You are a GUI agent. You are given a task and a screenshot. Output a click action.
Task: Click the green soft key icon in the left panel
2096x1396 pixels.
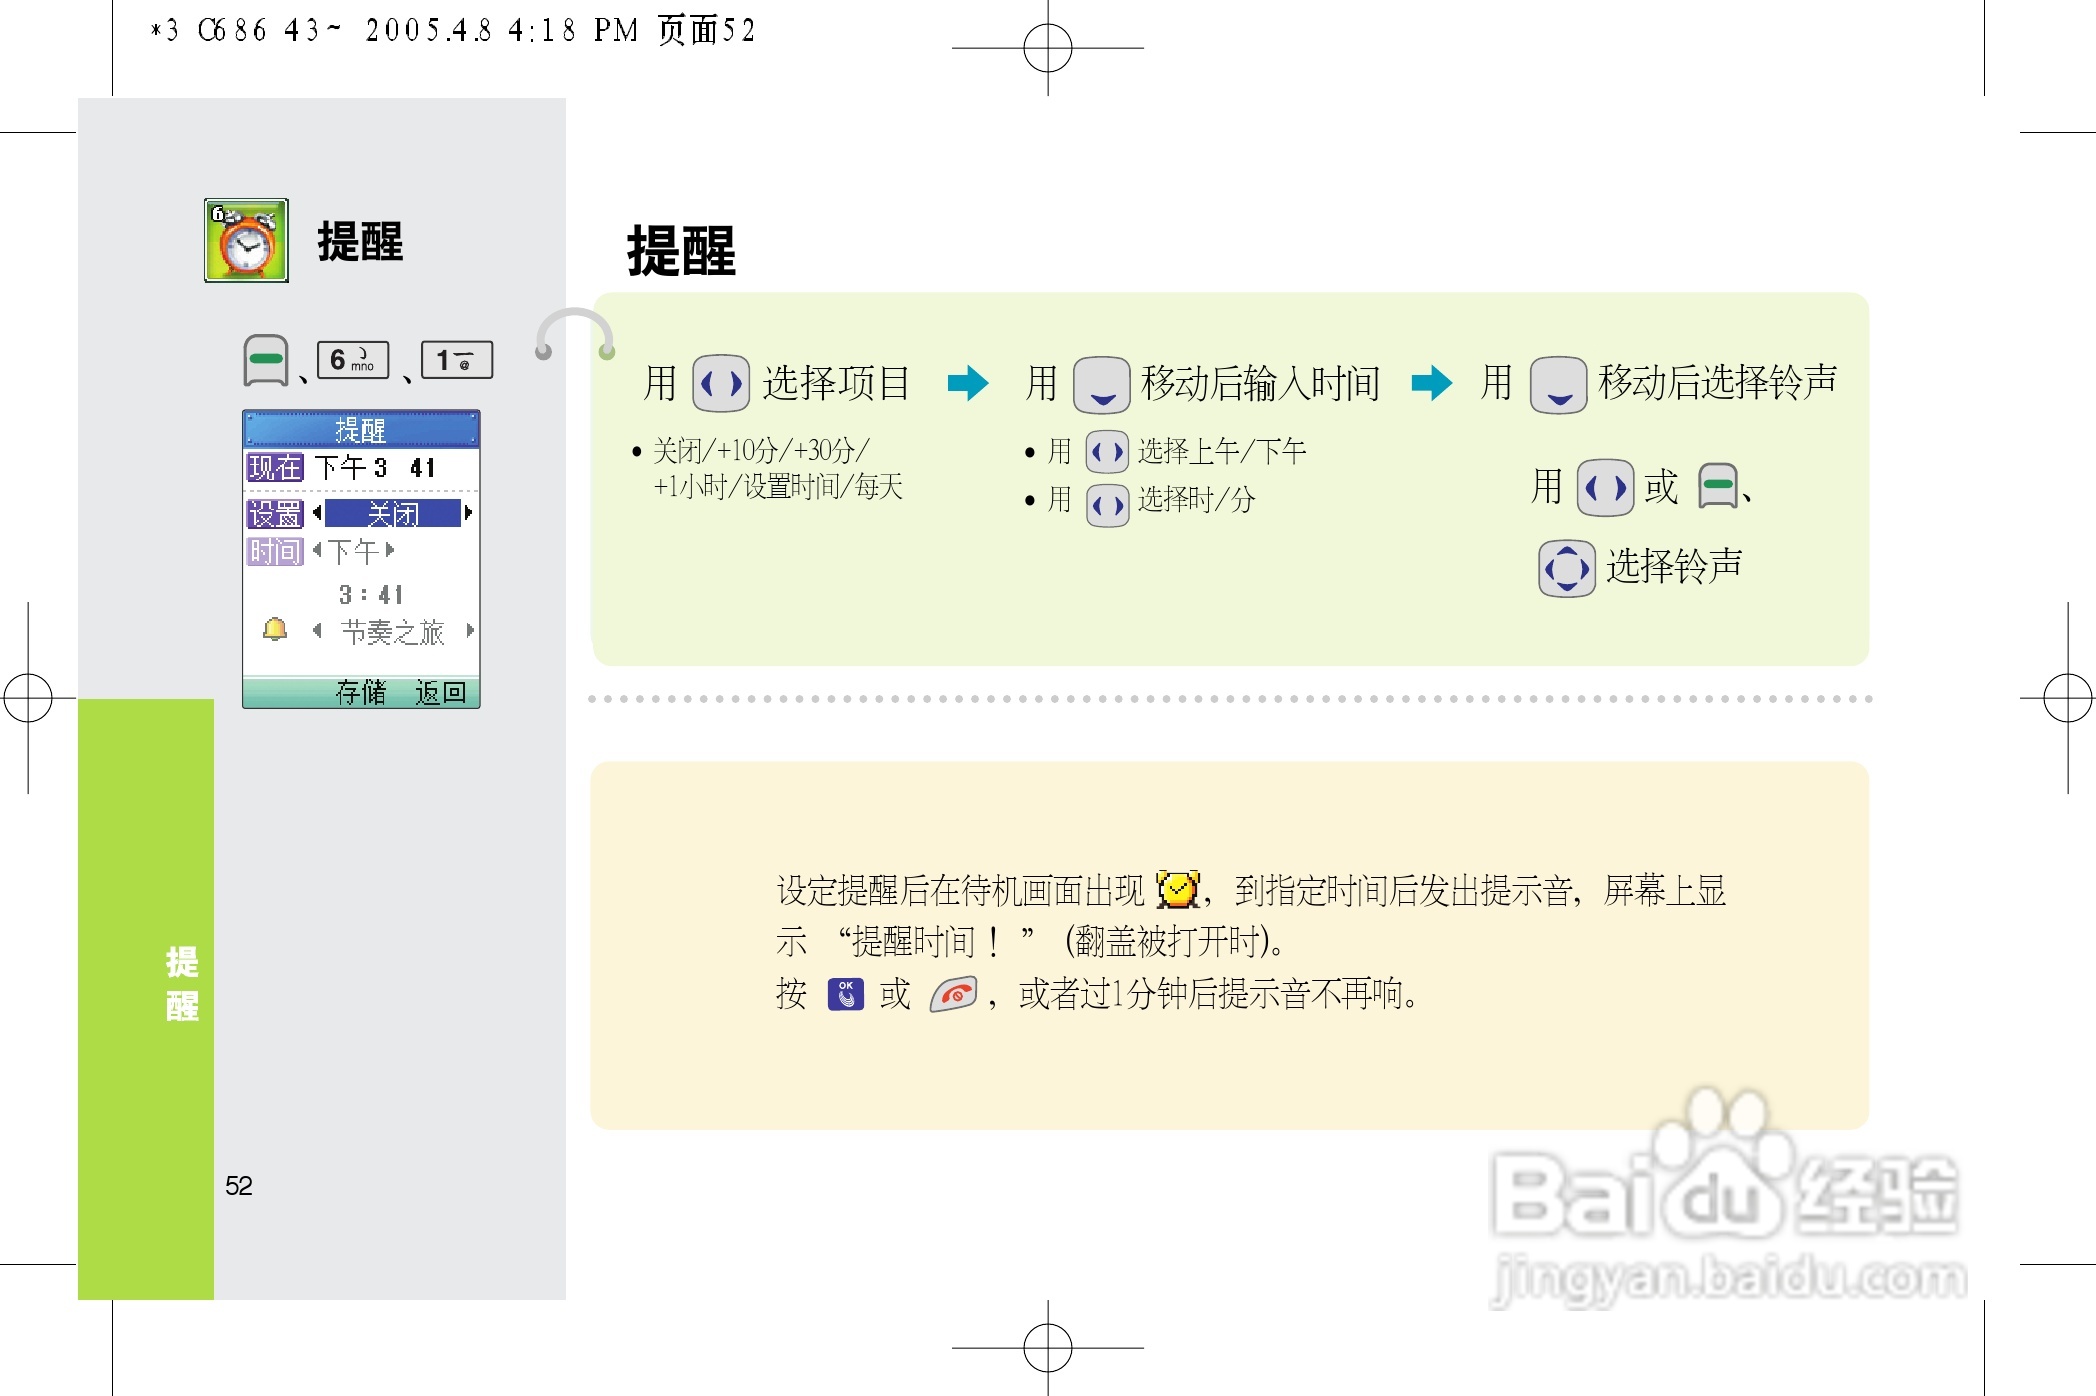[x=266, y=360]
